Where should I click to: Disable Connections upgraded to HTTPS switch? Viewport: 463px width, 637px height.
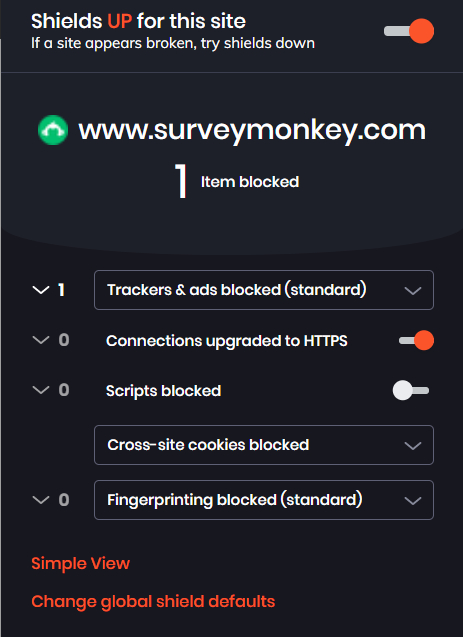click(x=416, y=340)
